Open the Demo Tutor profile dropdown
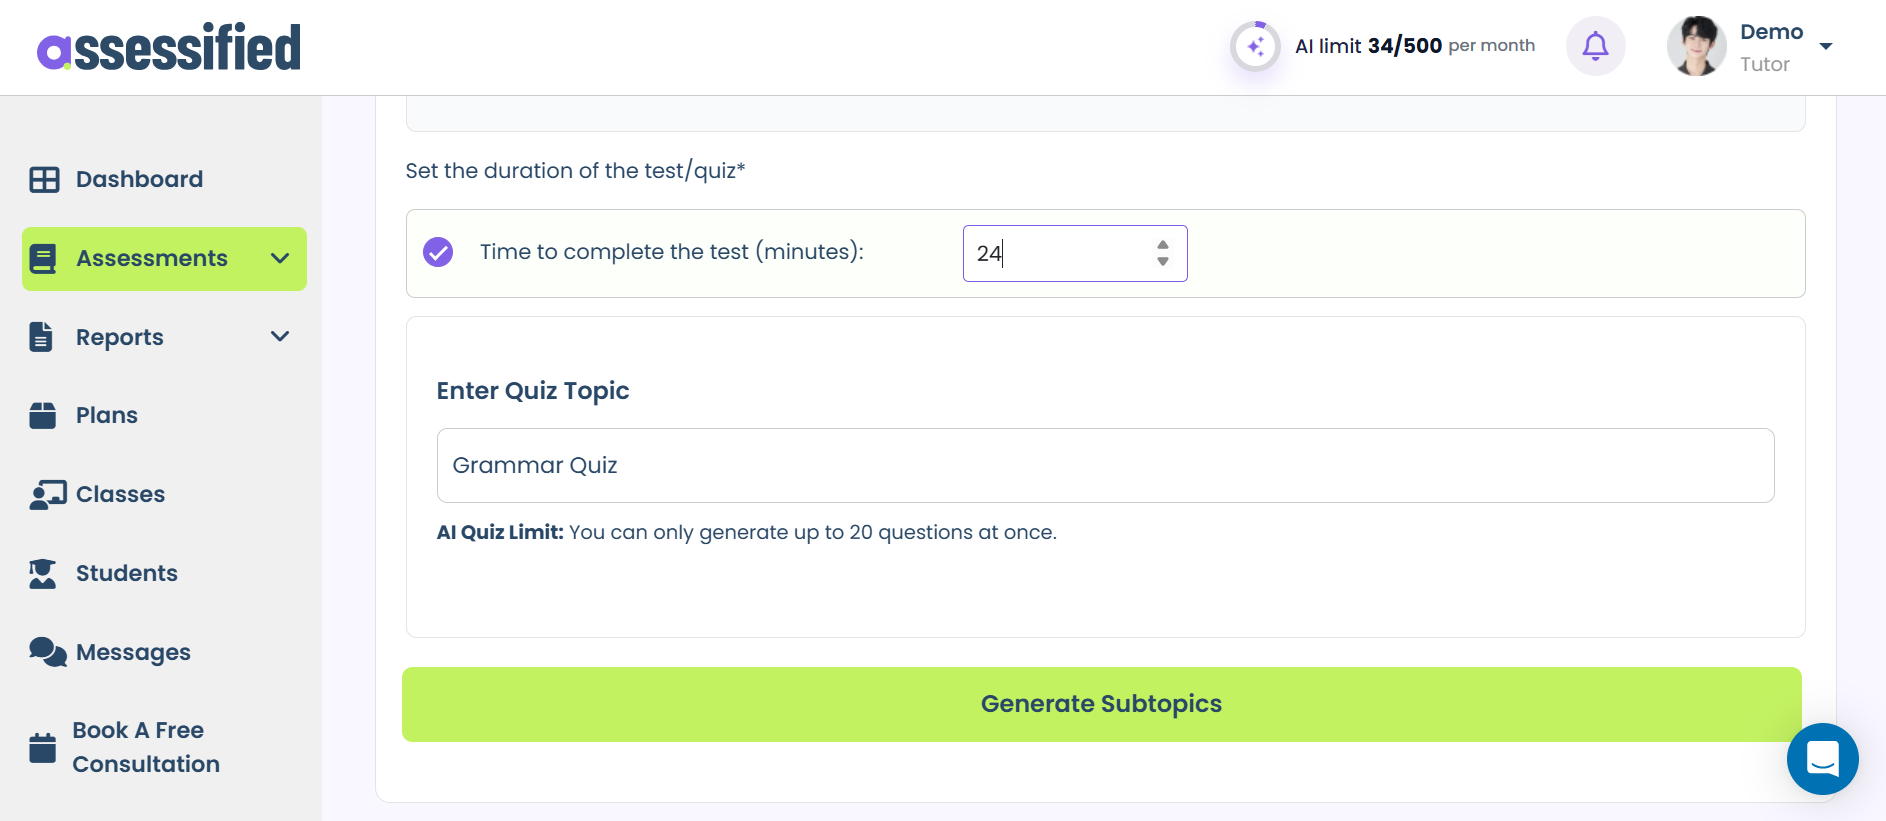Viewport: 1886px width, 821px height. 1825,46
